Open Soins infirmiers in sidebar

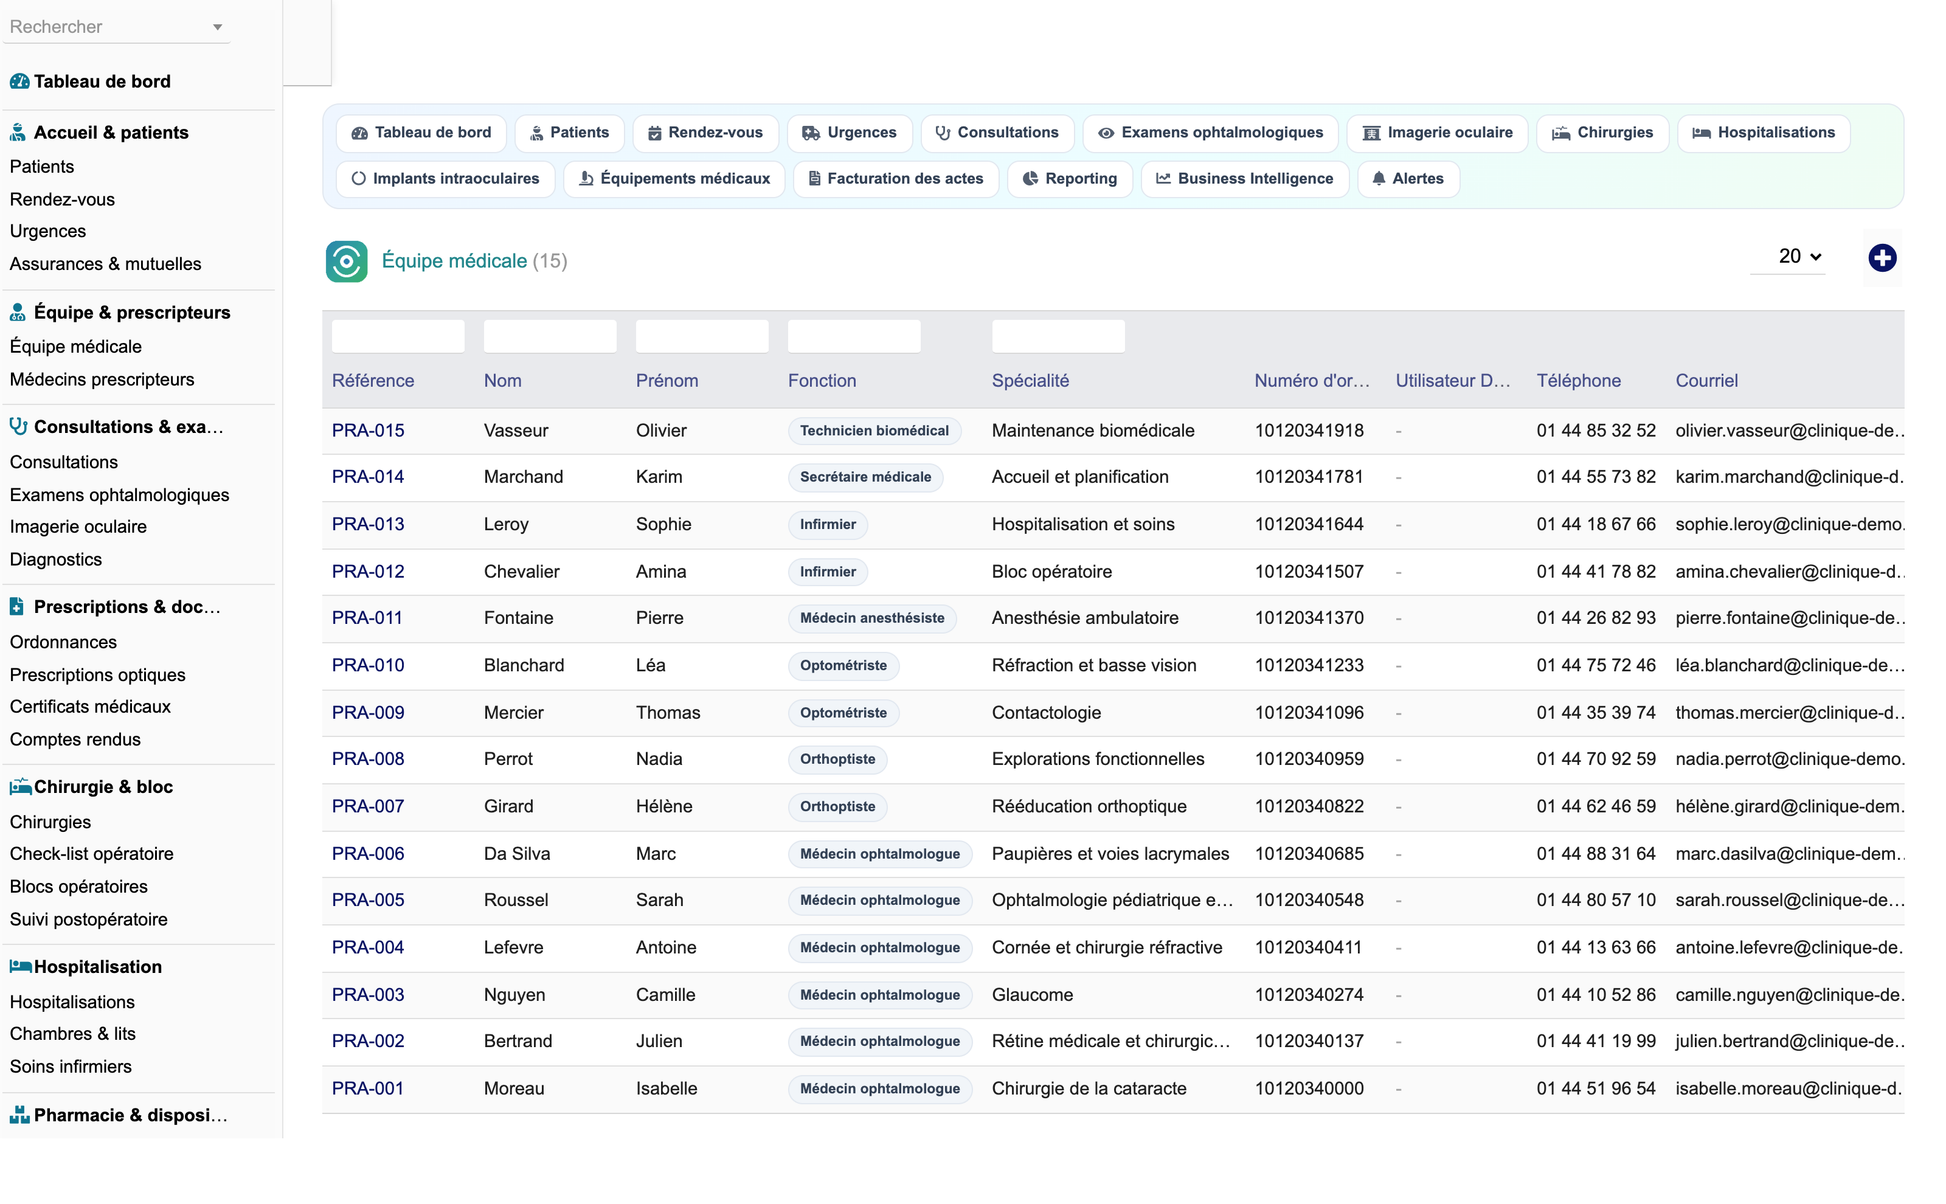(70, 1066)
